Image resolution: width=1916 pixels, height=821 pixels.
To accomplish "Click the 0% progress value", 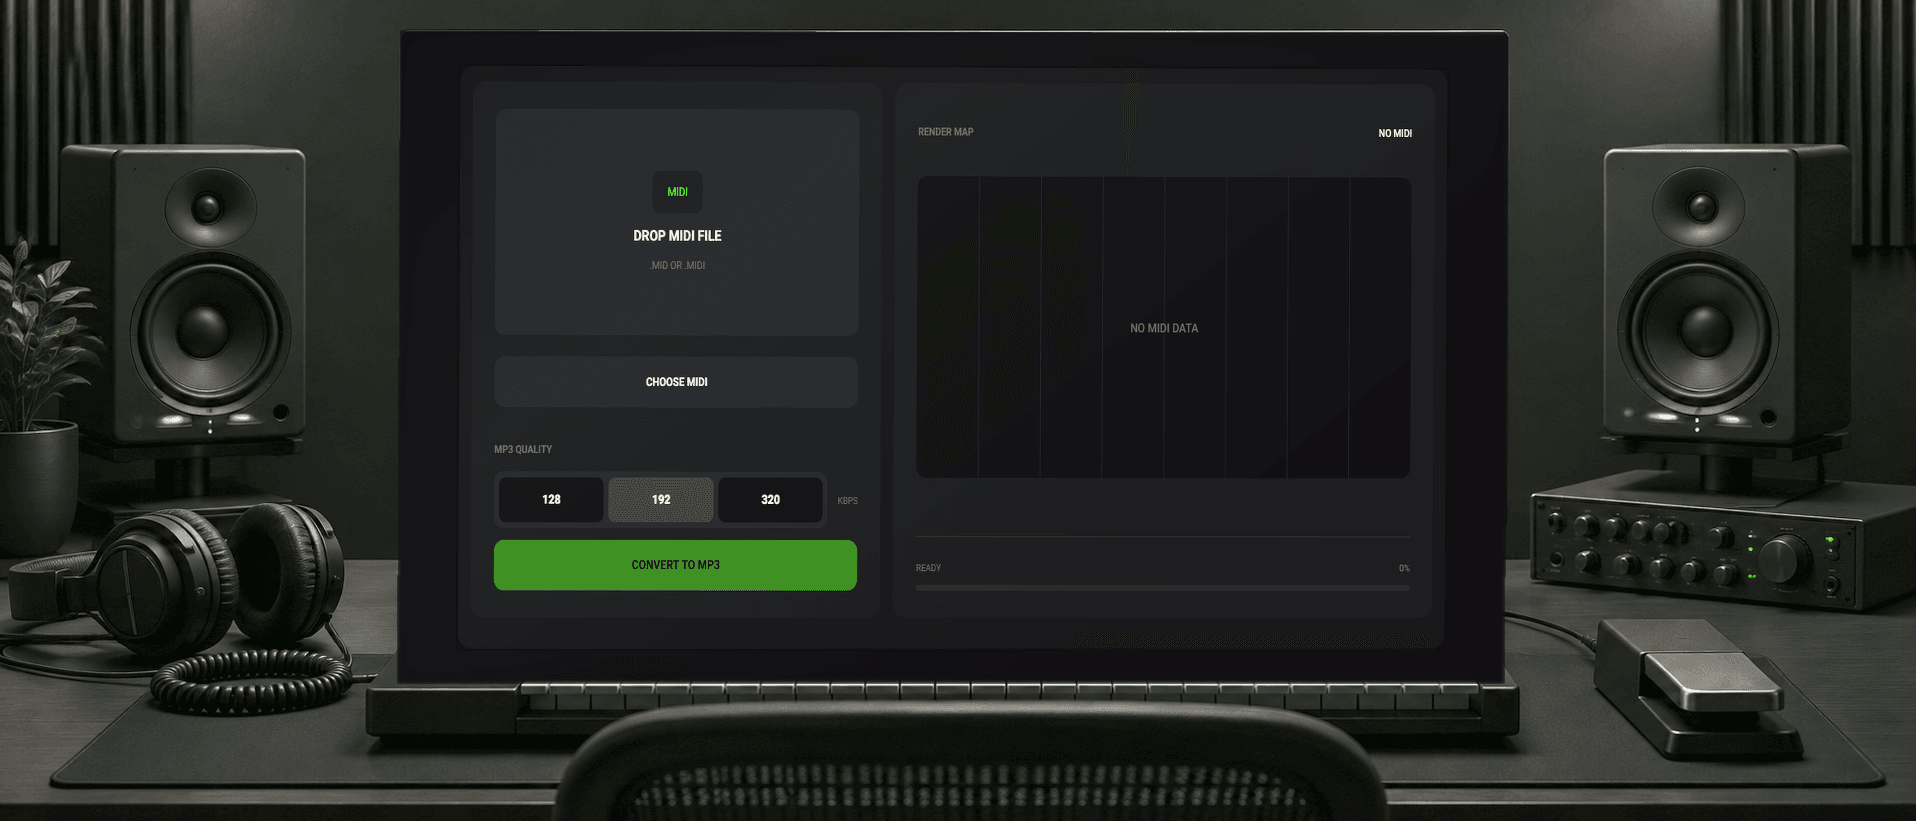I will tap(1404, 568).
